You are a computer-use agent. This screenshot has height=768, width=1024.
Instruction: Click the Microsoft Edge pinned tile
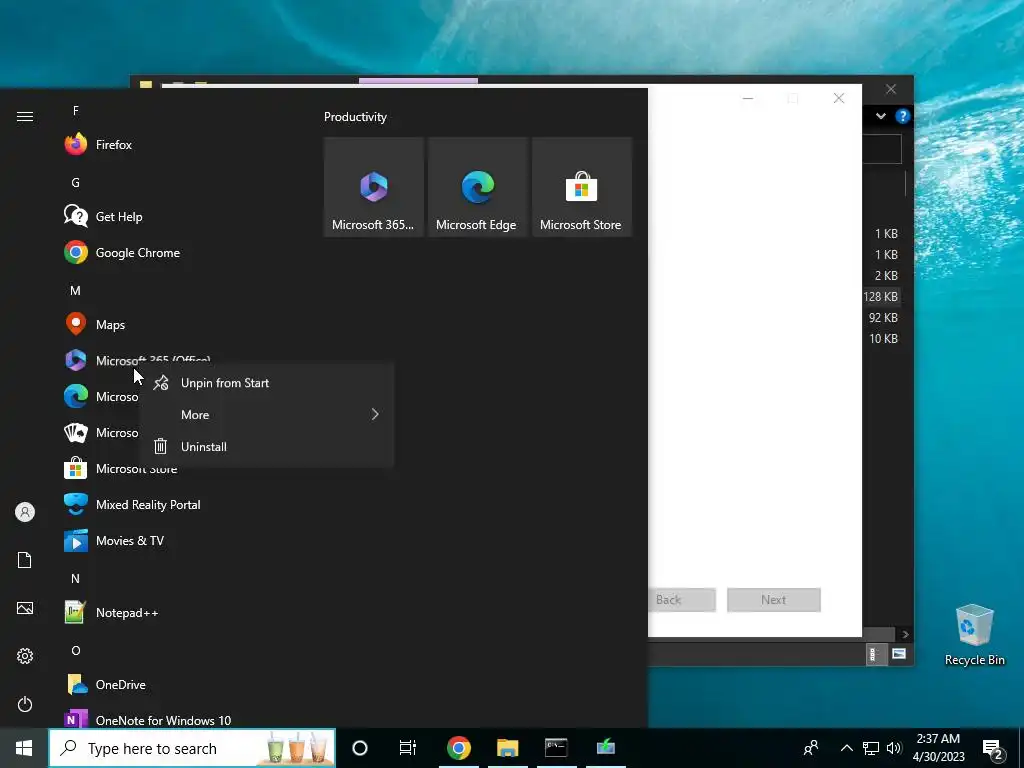pos(477,187)
